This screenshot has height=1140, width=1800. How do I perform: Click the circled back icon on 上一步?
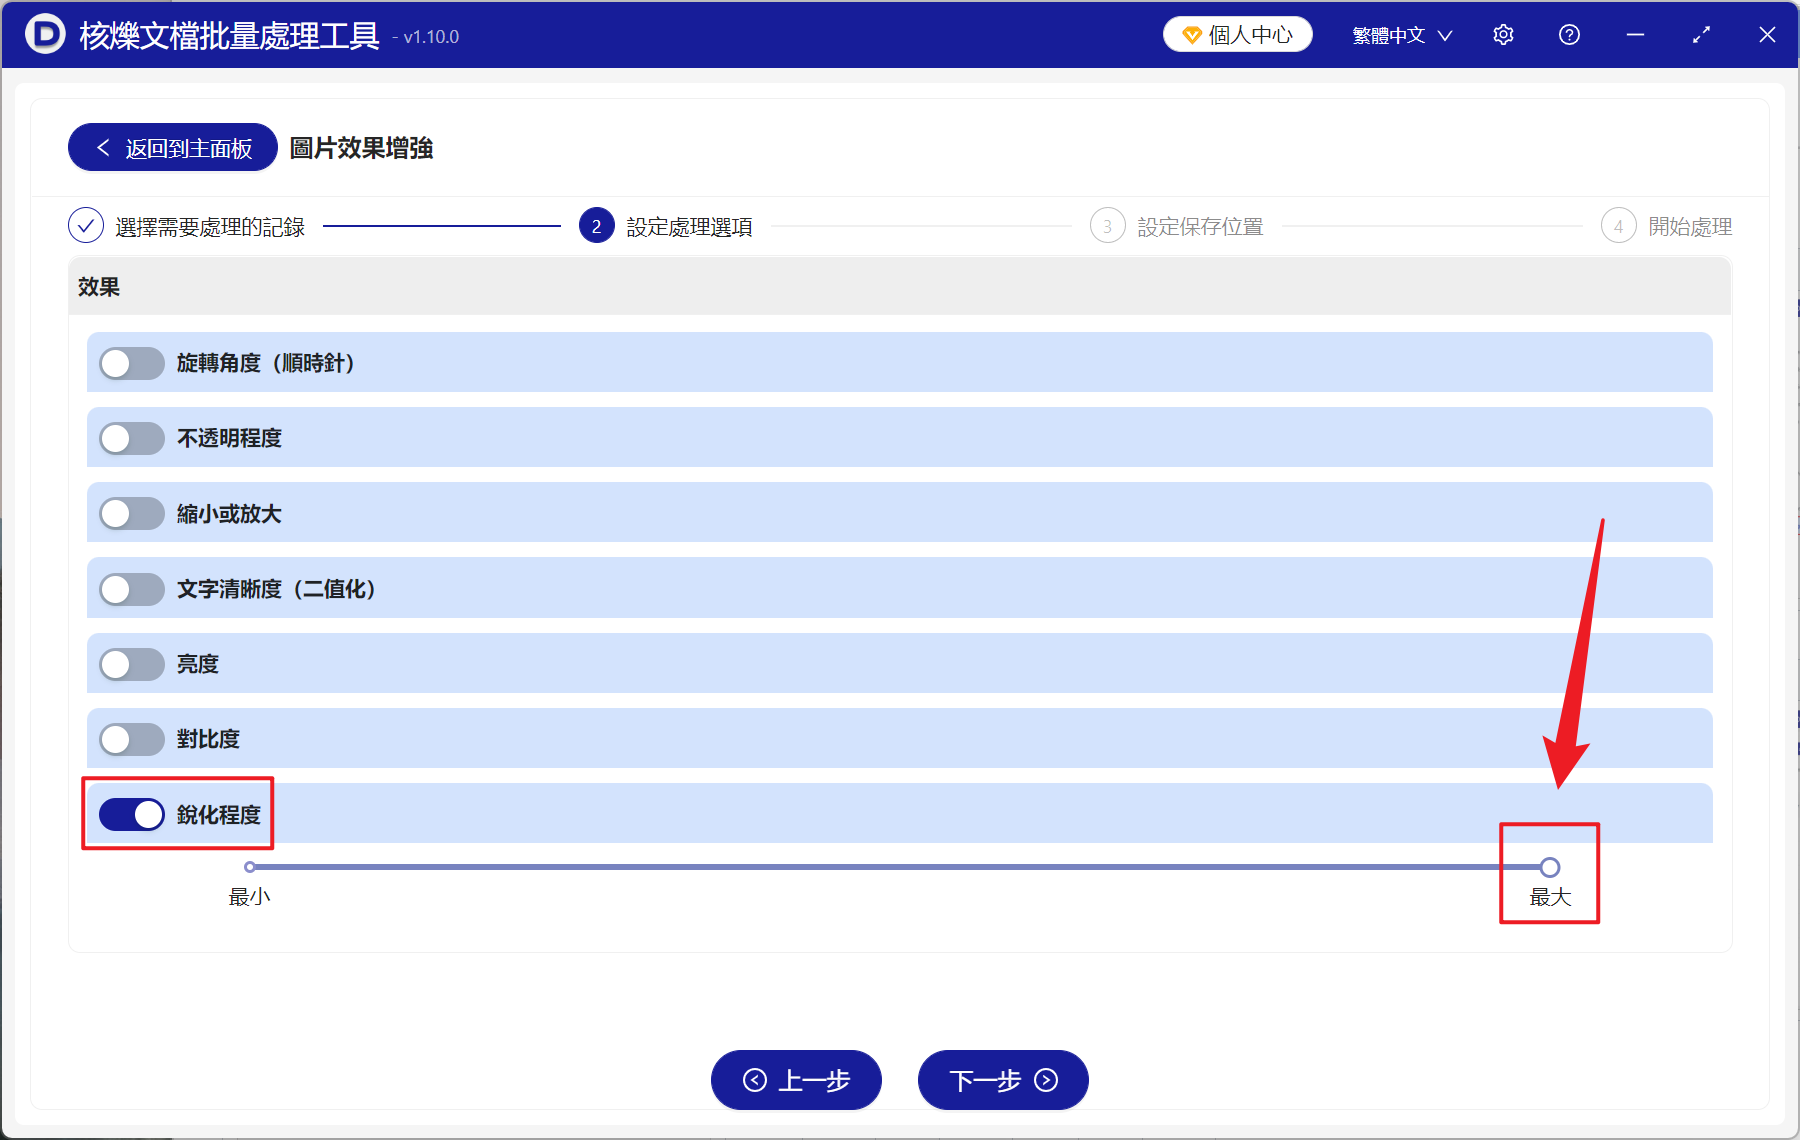(757, 1081)
